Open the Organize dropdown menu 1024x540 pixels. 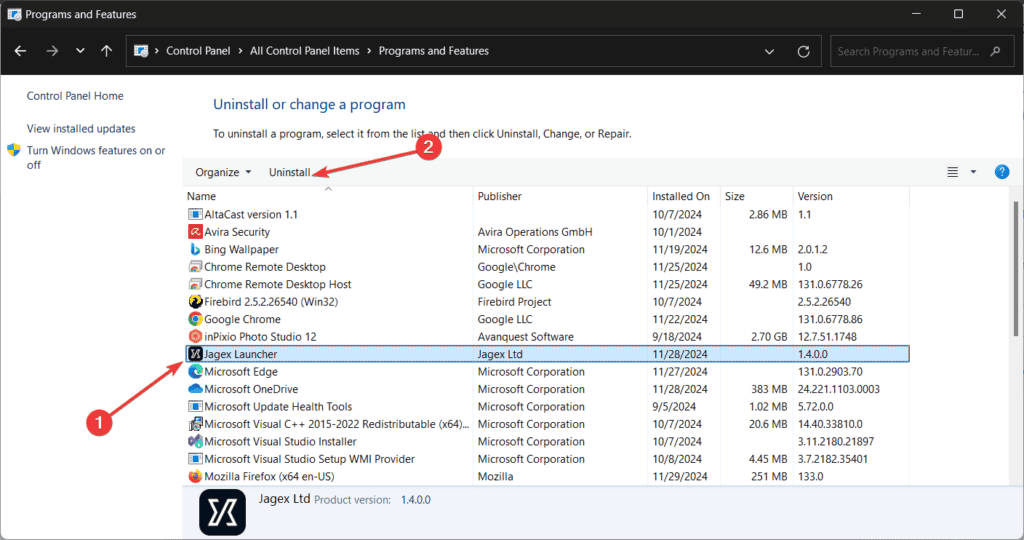tap(223, 172)
